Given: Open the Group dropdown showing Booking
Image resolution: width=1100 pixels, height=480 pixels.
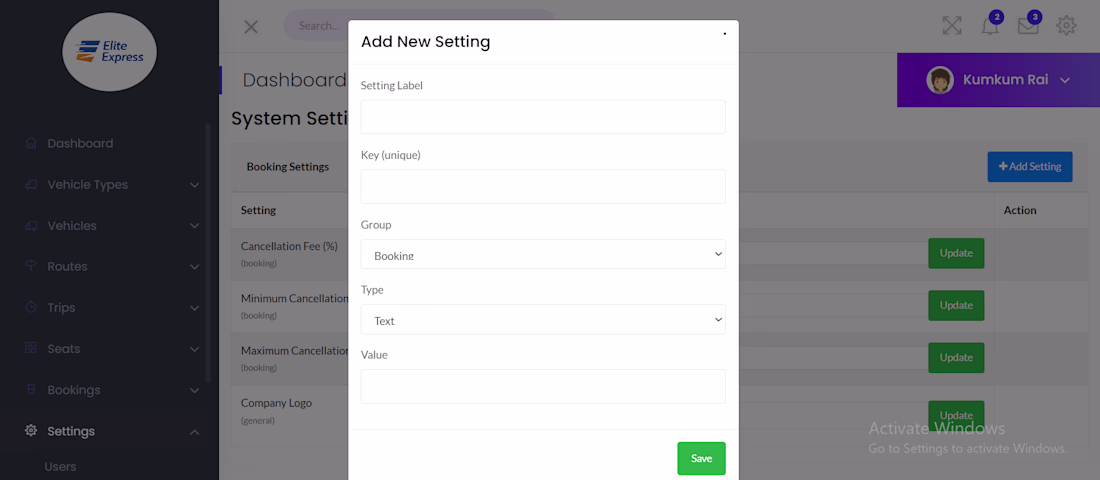Looking at the screenshot, I should click(x=543, y=254).
